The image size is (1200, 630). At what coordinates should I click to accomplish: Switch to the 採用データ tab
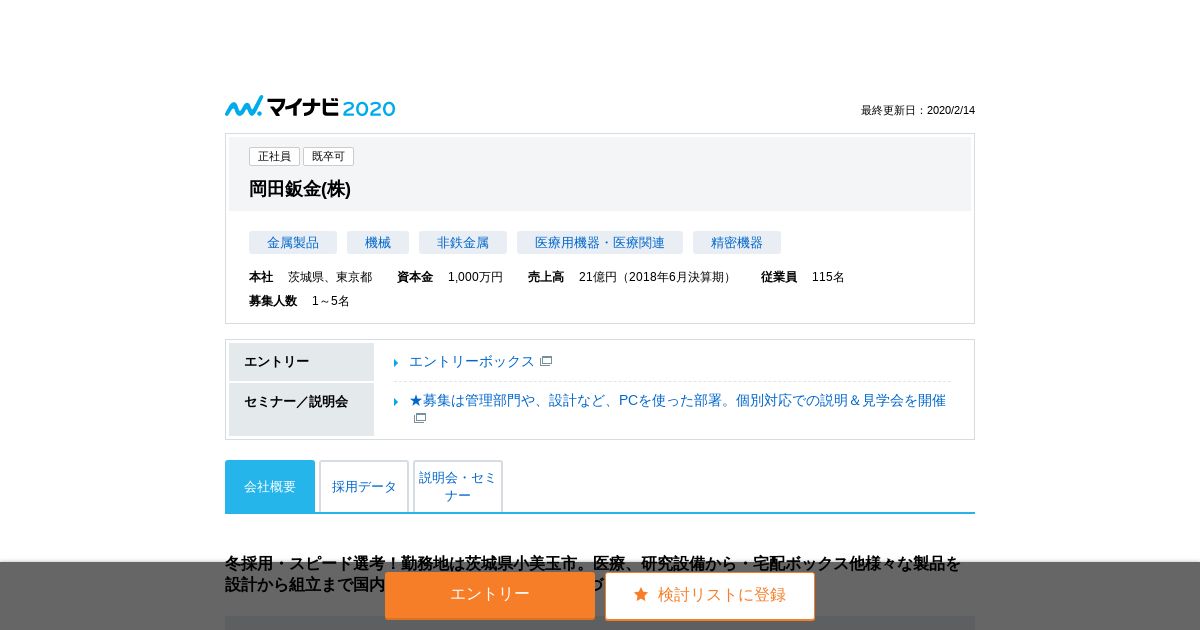[x=364, y=487]
